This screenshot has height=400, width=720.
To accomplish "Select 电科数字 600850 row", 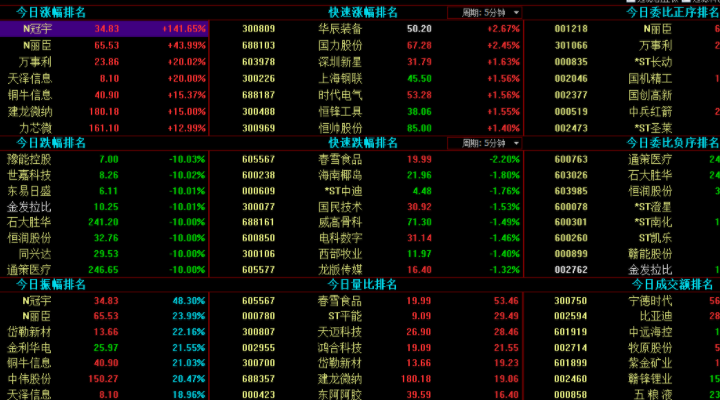I will 366,238.
